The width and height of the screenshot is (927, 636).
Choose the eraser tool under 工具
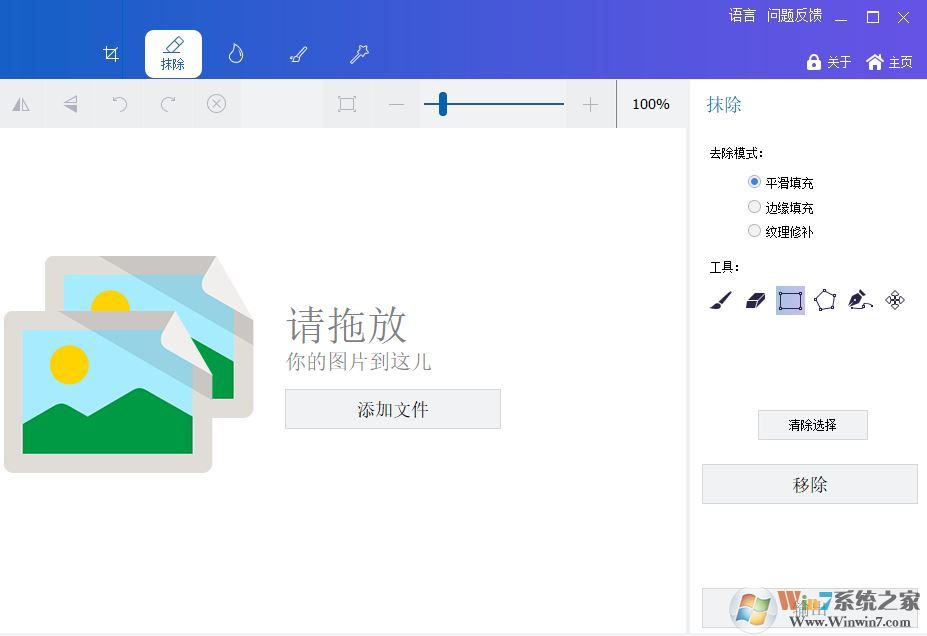pos(756,300)
